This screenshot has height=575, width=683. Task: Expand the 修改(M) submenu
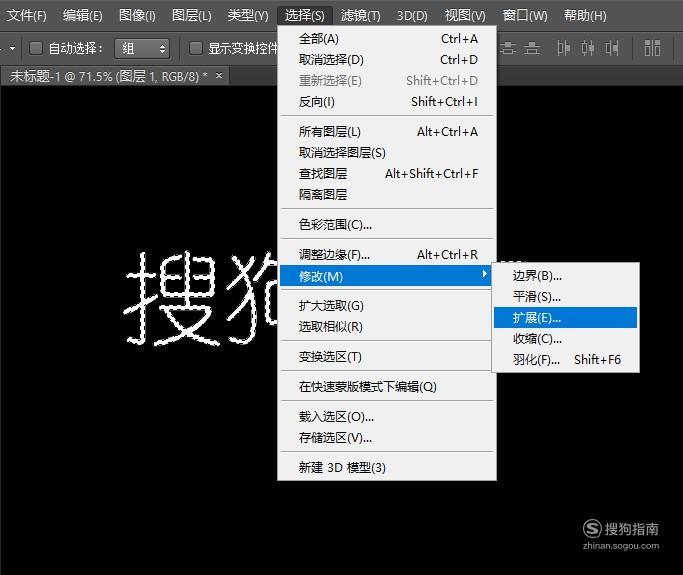pos(387,276)
